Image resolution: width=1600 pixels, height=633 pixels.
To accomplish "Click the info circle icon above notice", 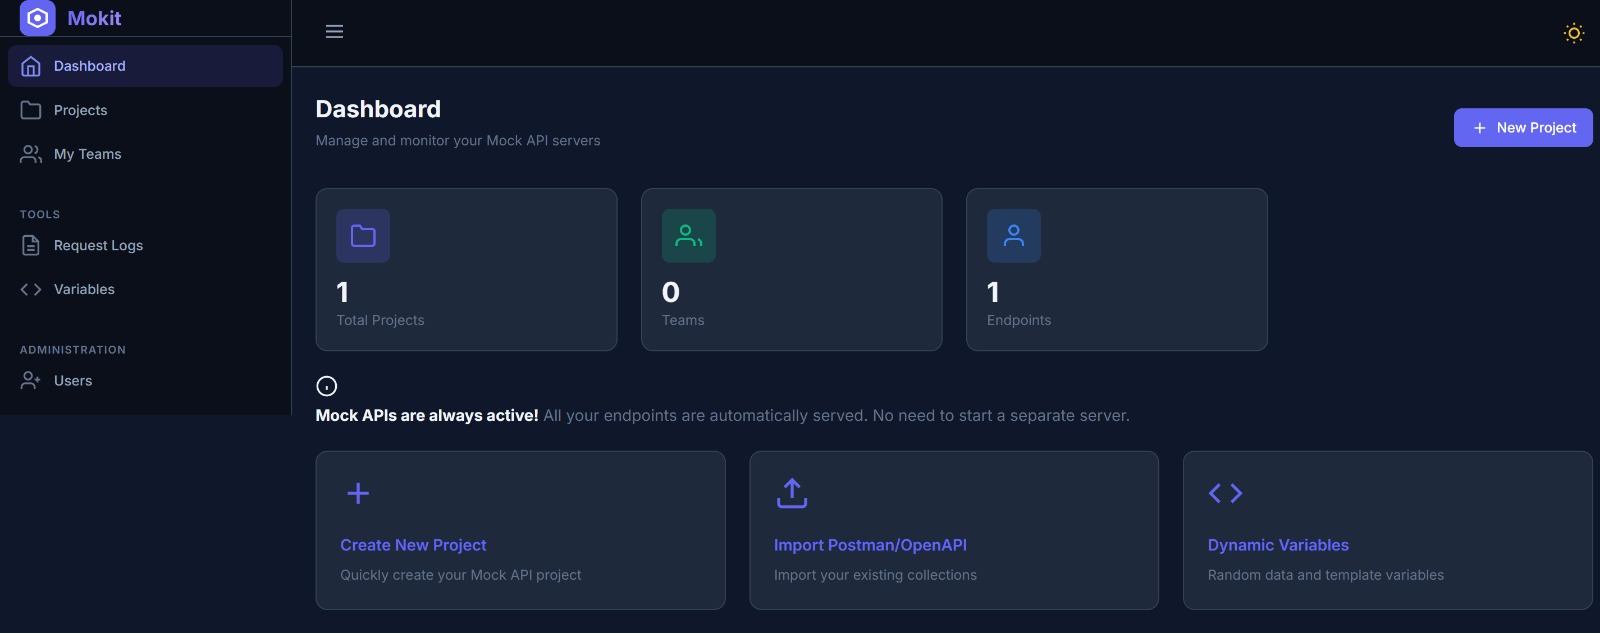I will coord(327,386).
